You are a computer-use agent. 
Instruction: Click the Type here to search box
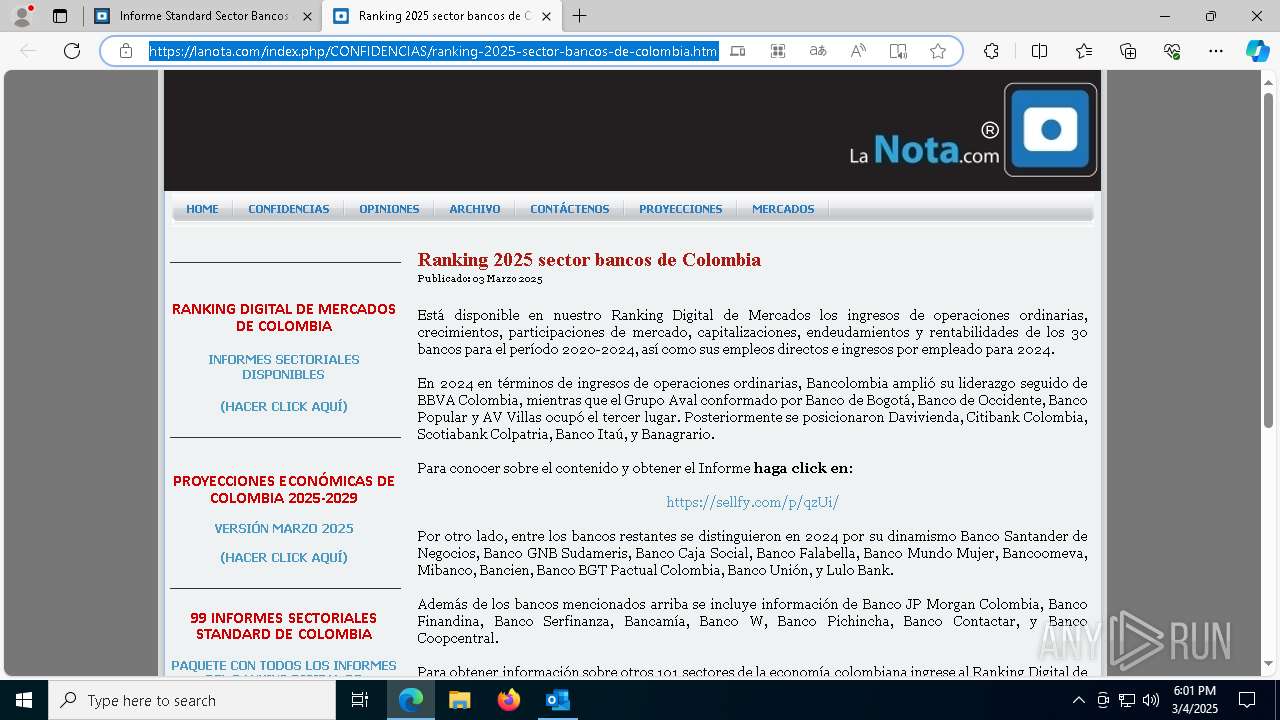tap(192, 700)
